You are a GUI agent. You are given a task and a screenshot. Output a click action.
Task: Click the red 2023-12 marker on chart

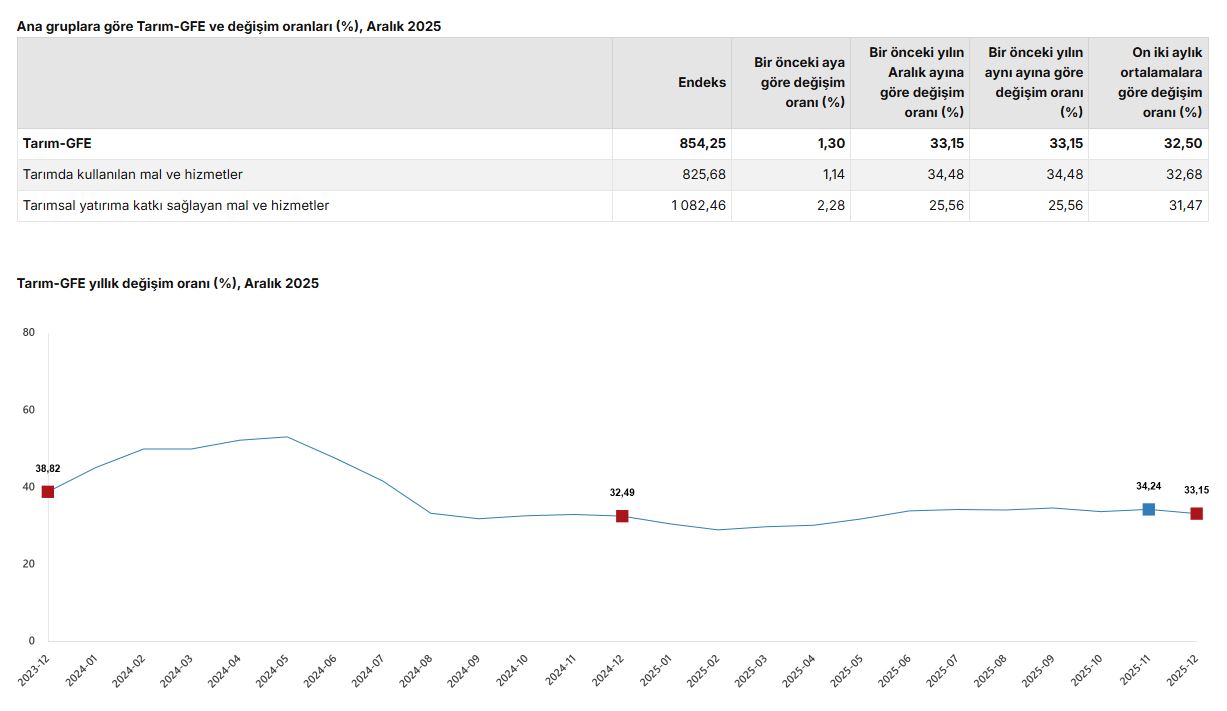tap(48, 492)
